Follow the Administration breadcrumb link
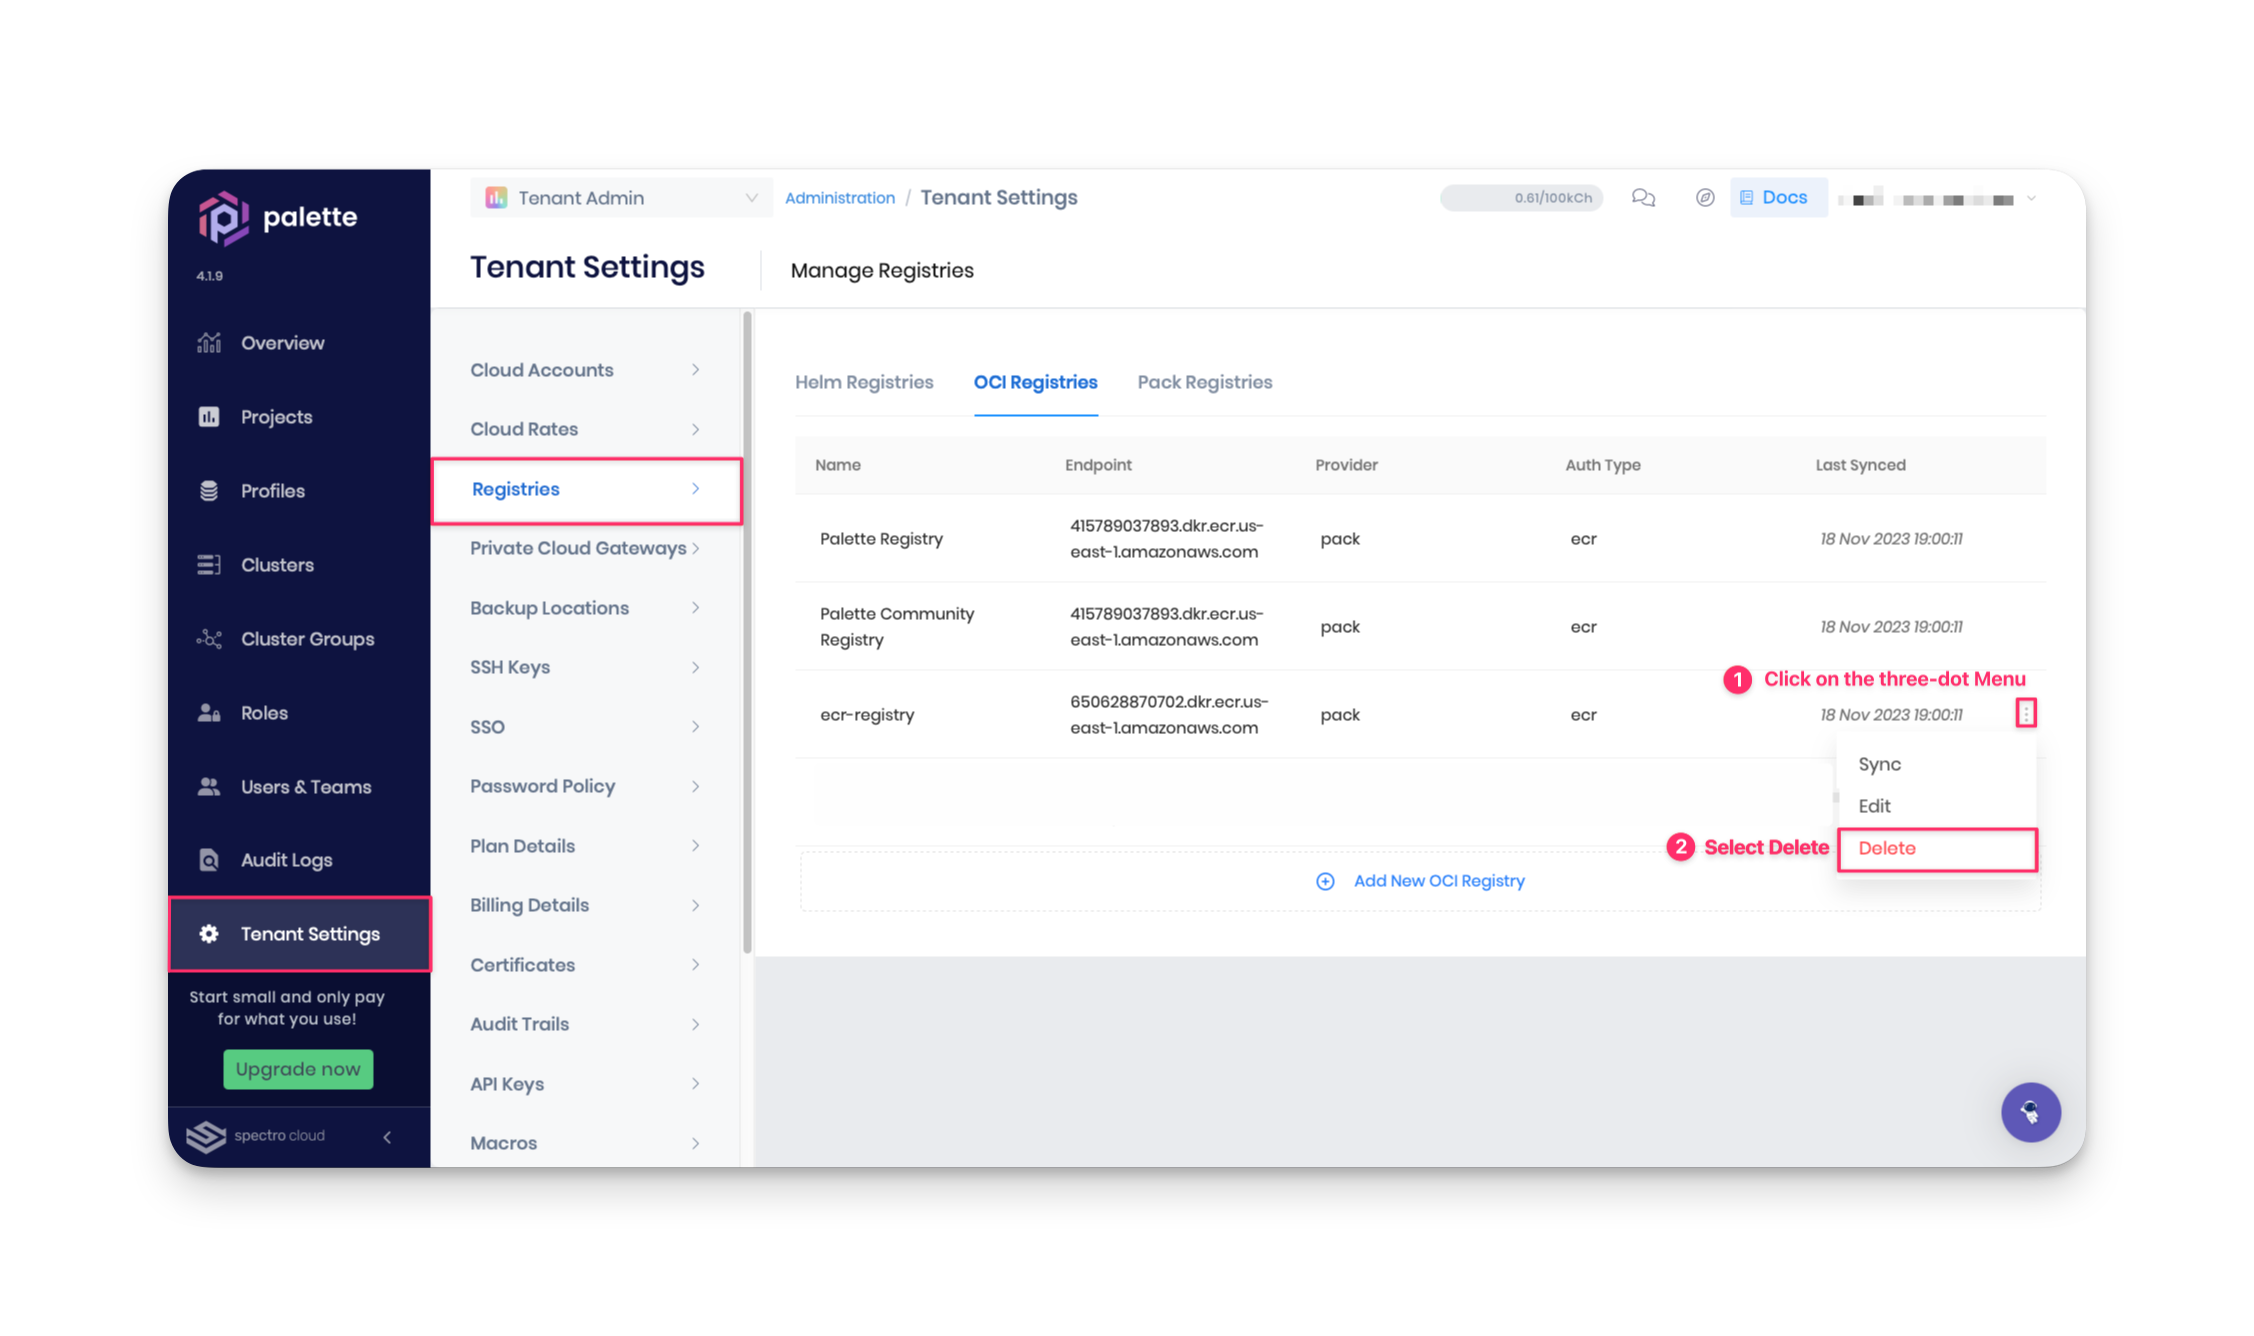Image resolution: width=2254 pixels, height=1336 pixels. tap(840, 198)
